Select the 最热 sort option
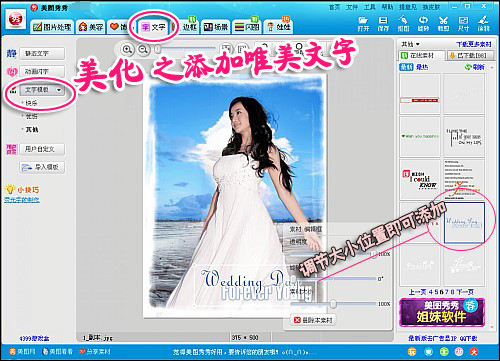This screenshot has height=361, width=500. click(x=422, y=67)
